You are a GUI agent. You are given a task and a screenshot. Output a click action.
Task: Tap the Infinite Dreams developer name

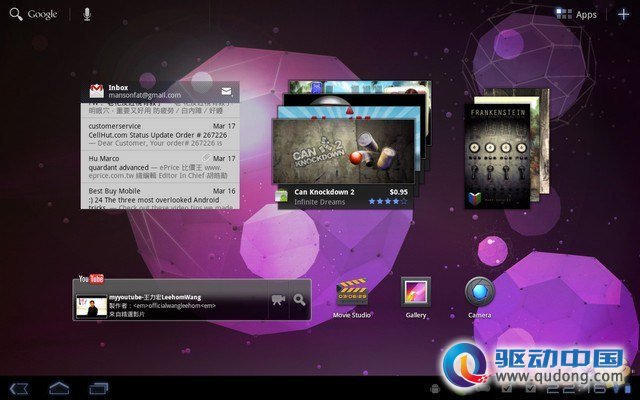pos(320,202)
